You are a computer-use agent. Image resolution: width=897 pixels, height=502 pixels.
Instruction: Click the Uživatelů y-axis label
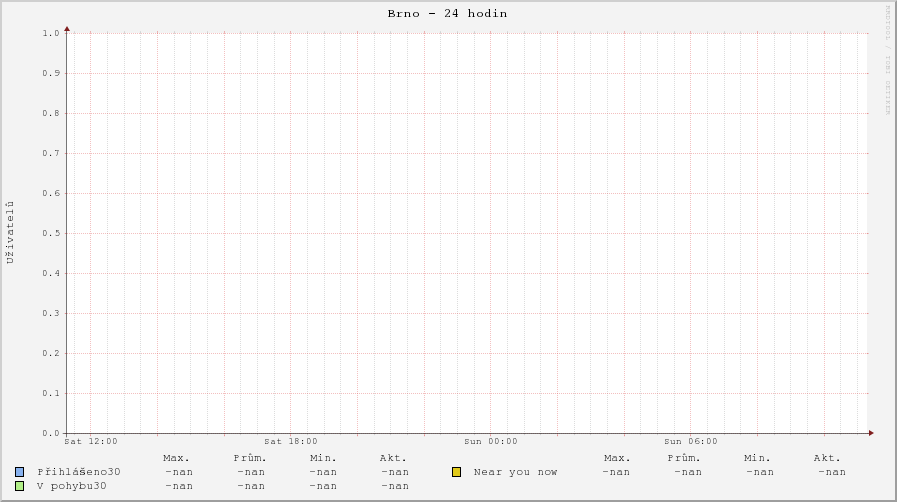click(x=11, y=232)
